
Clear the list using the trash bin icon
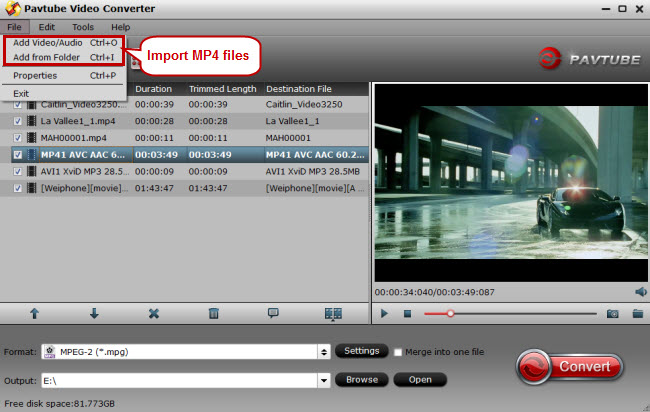213,313
